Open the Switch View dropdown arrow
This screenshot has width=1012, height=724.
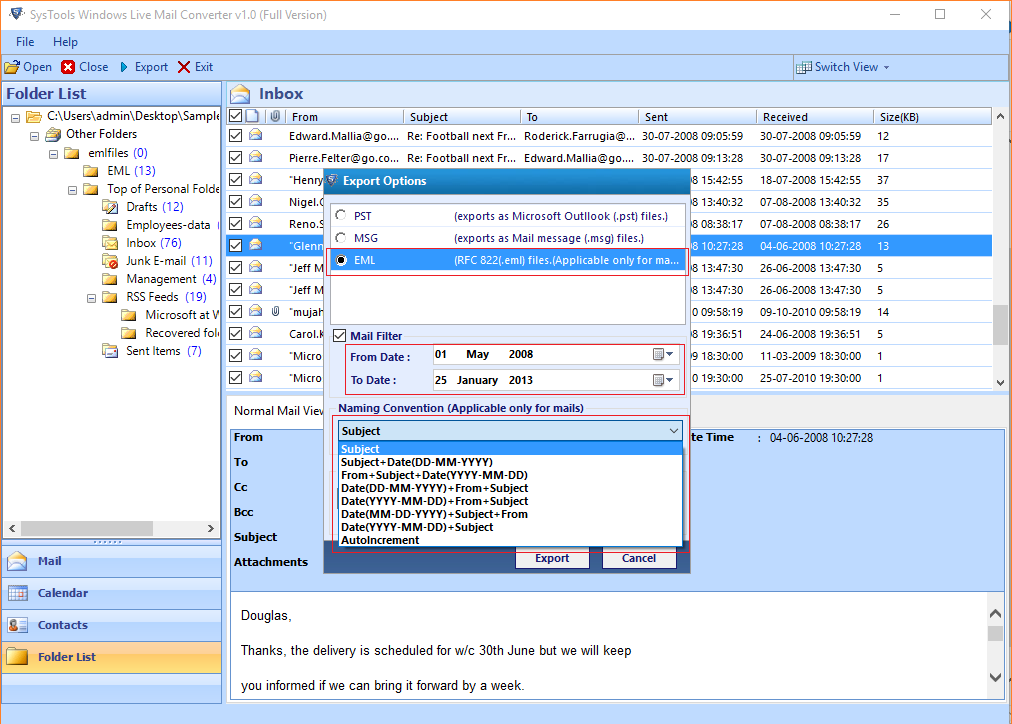[x=886, y=68]
